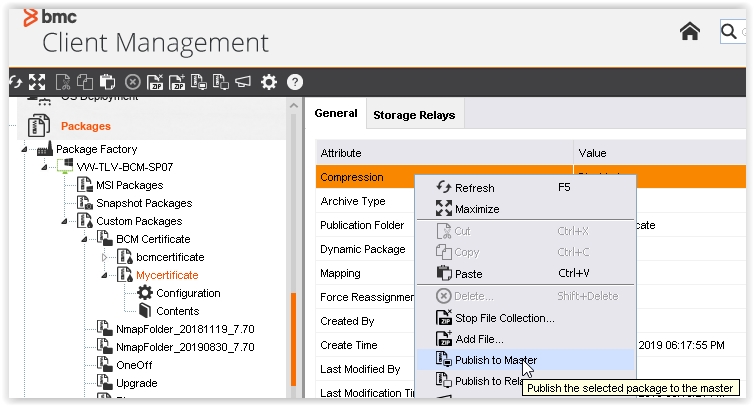
Task: Expand the bcmcertificate tree node
Action: 104,257
